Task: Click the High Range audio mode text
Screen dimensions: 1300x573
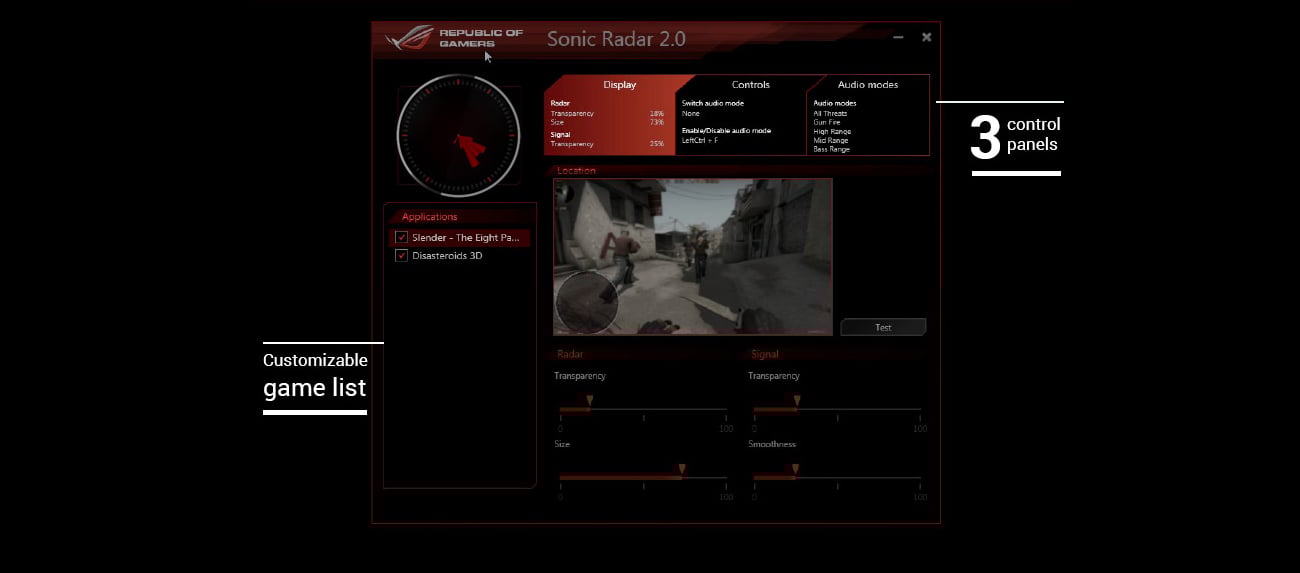Action: click(832, 131)
